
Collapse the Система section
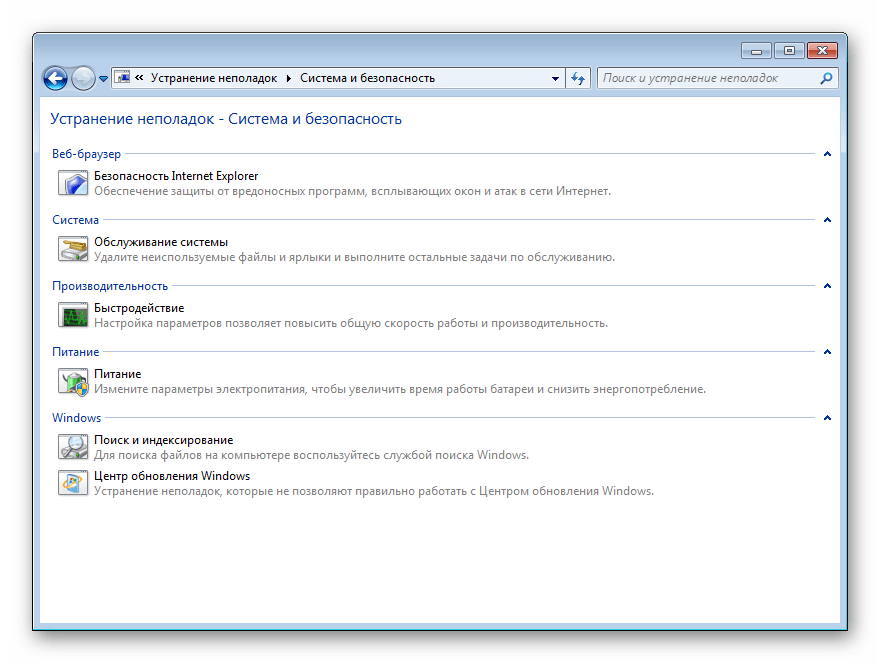pyautogui.click(x=827, y=220)
